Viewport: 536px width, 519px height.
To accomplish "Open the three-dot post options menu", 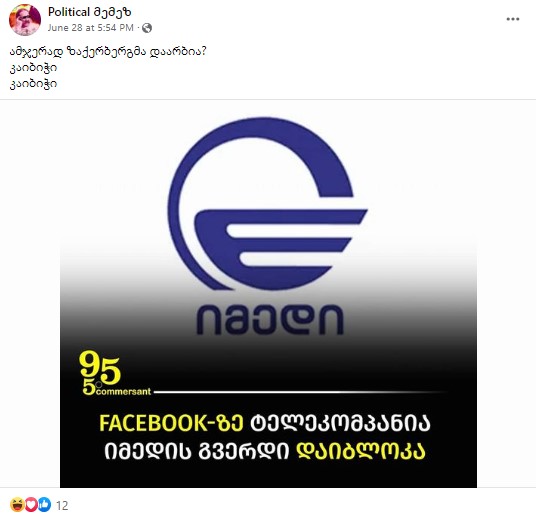I will [x=513, y=19].
